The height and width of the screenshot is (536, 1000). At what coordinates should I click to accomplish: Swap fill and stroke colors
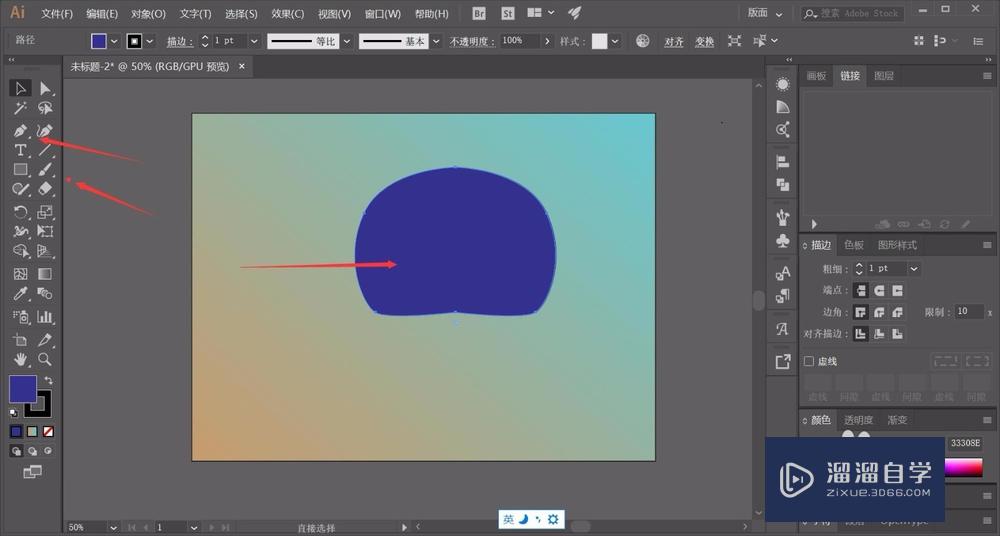point(47,381)
